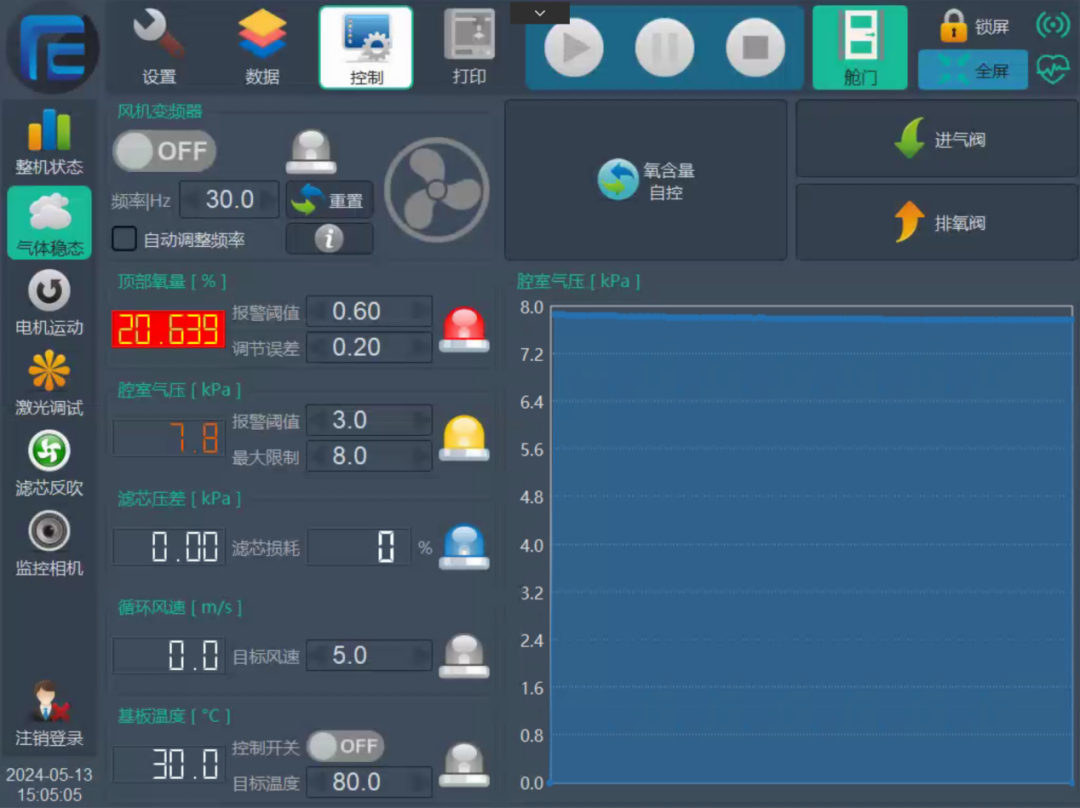This screenshot has height=808, width=1080.
Task: Toggle the 风机变频器 fan inverter switch
Action: click(164, 151)
